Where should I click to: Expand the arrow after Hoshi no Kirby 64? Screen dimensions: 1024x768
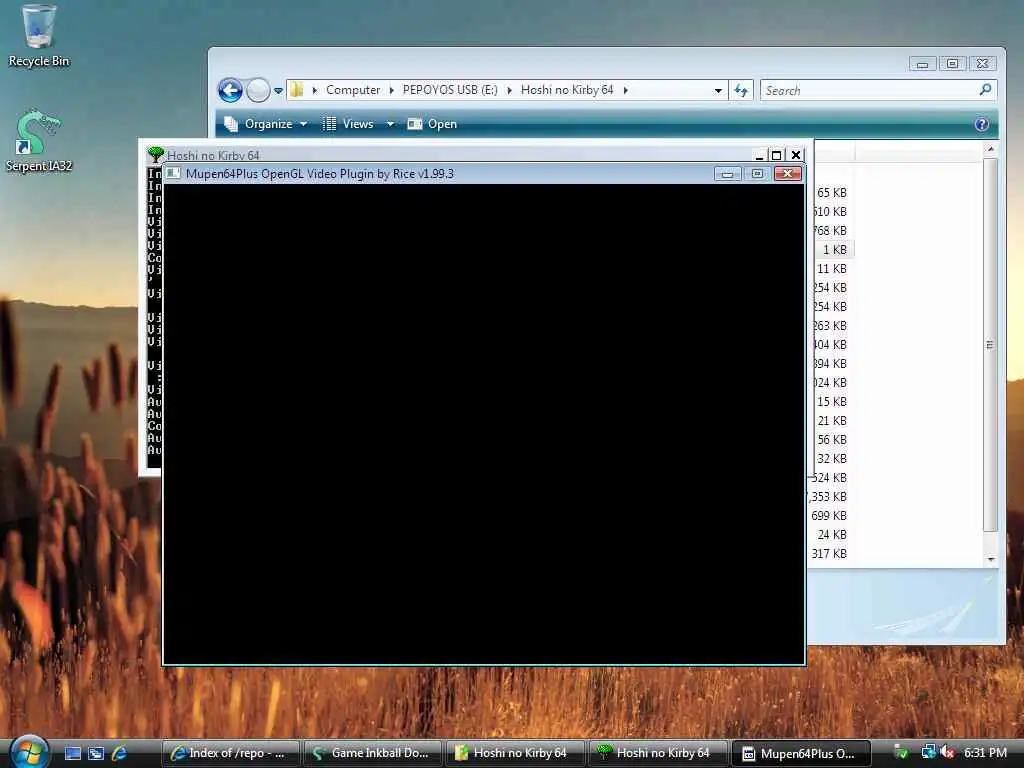coord(626,90)
